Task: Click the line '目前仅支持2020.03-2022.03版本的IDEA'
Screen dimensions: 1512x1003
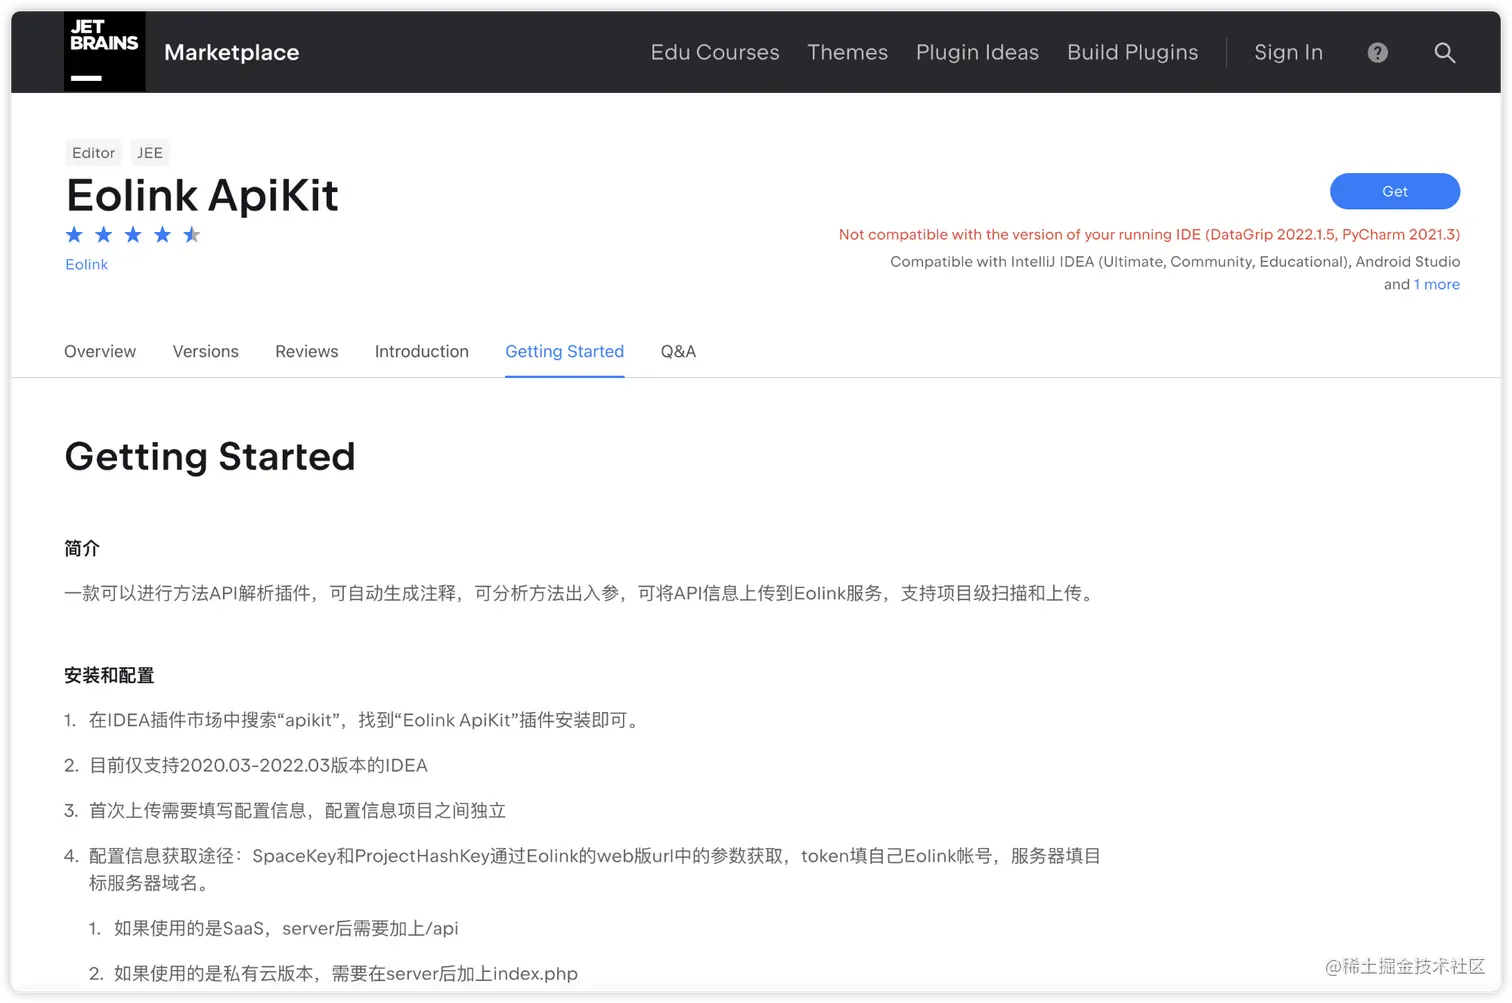Action: pos(258,765)
